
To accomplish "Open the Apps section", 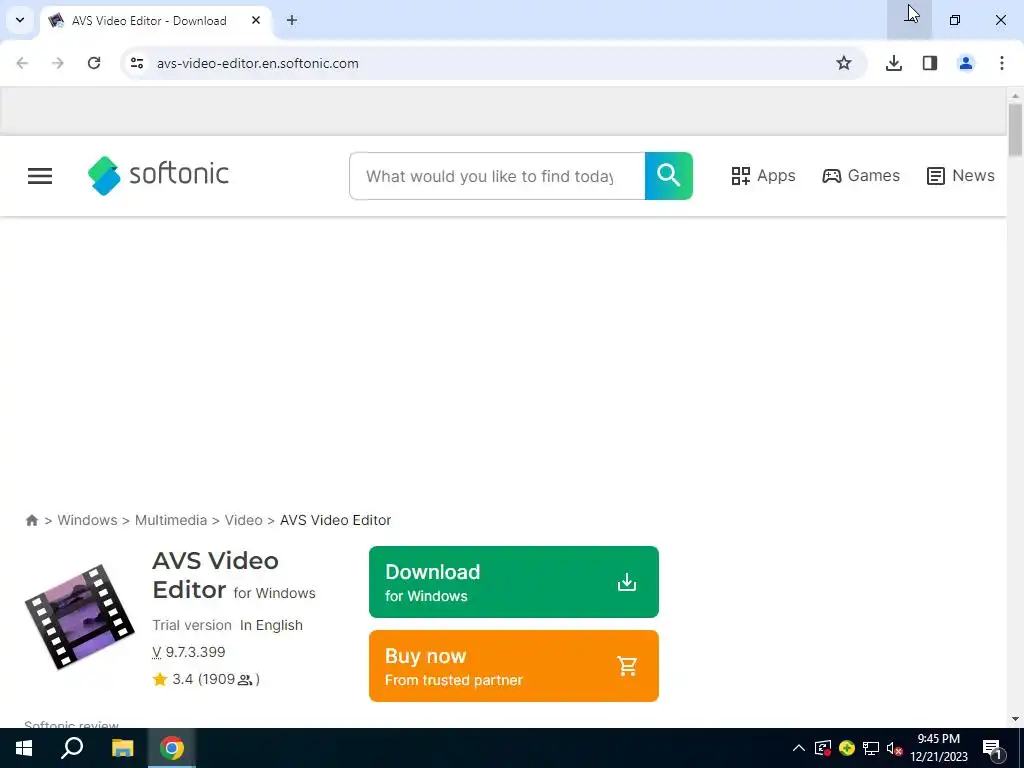I will pos(763,176).
